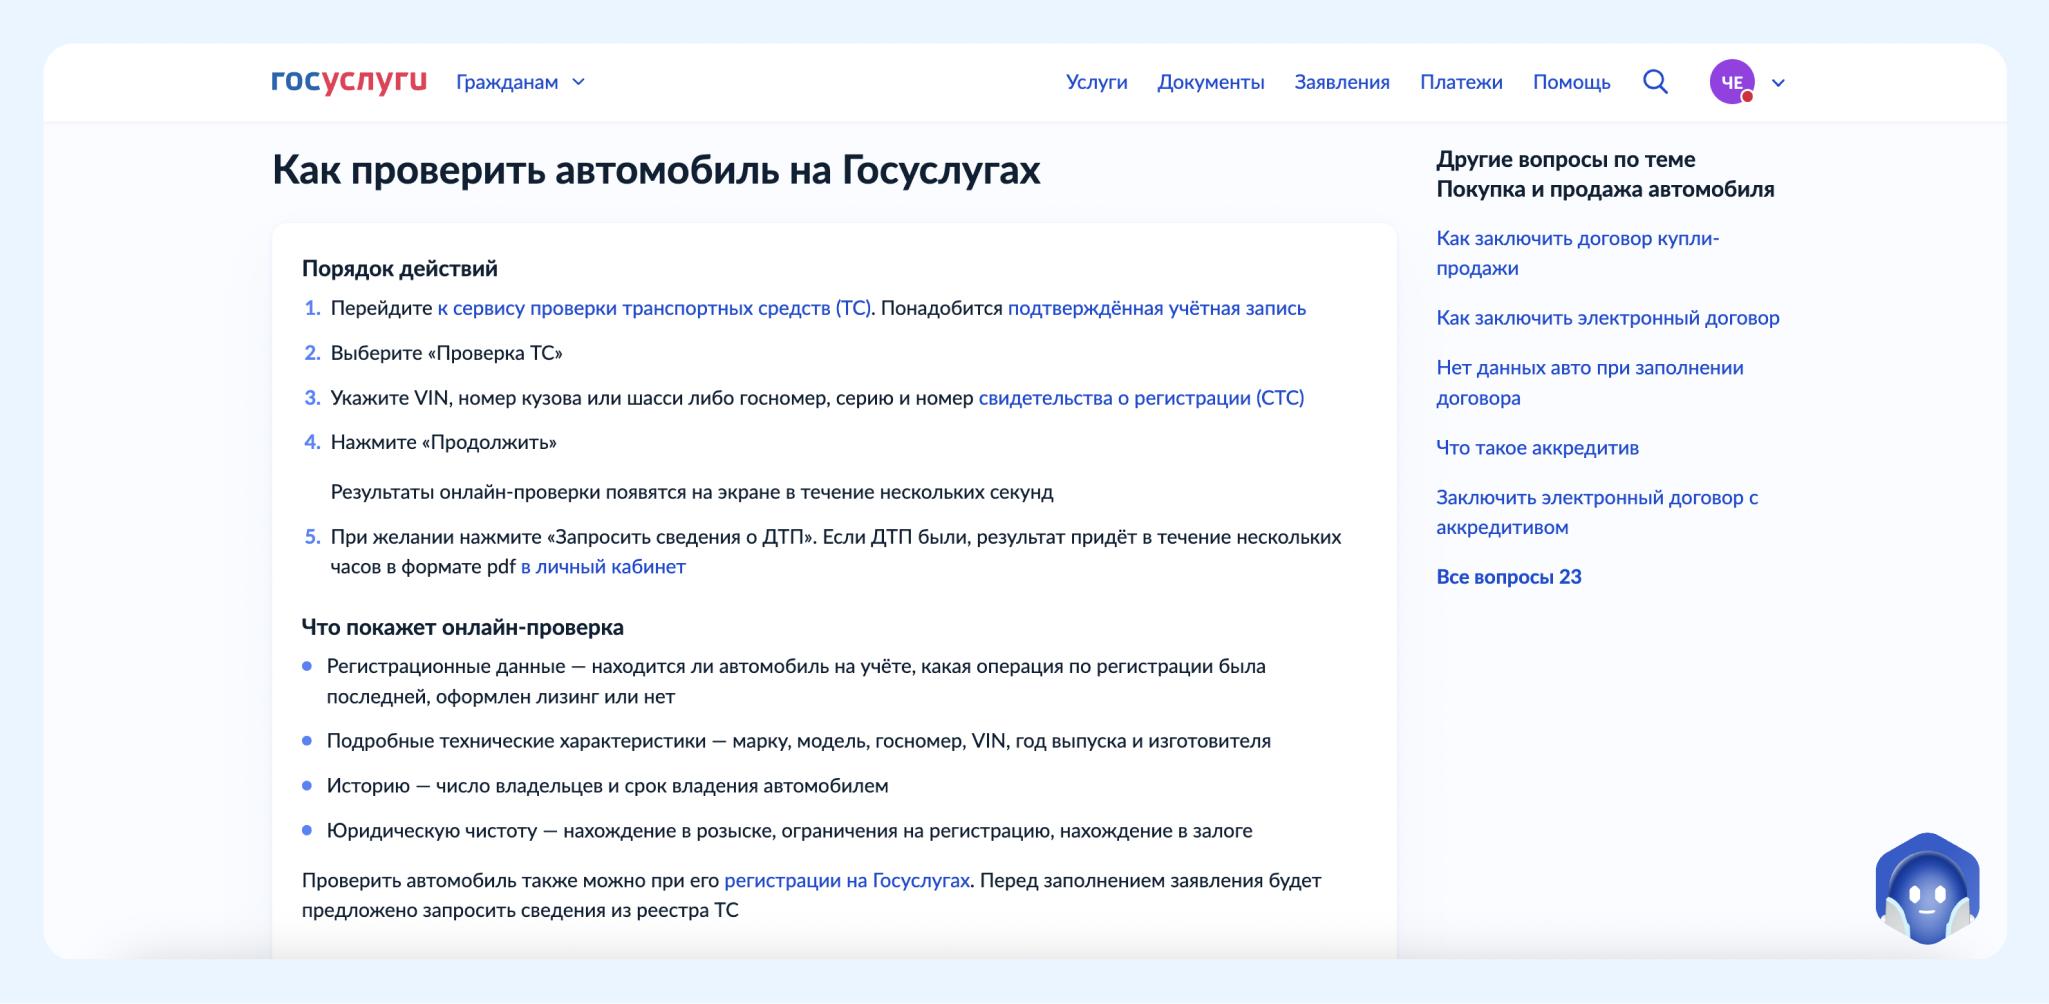
Task: Open the Помощь section
Action: [1571, 82]
